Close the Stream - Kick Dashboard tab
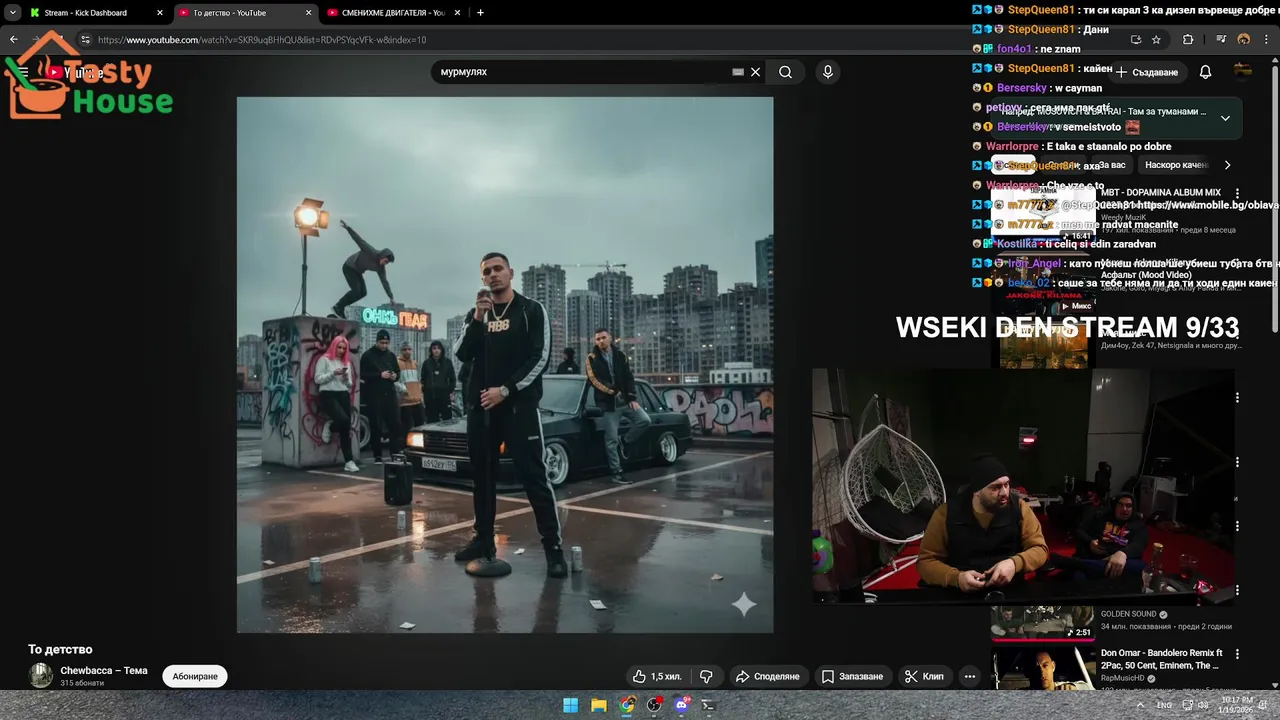Image resolution: width=1280 pixels, height=720 pixels. coord(159,13)
